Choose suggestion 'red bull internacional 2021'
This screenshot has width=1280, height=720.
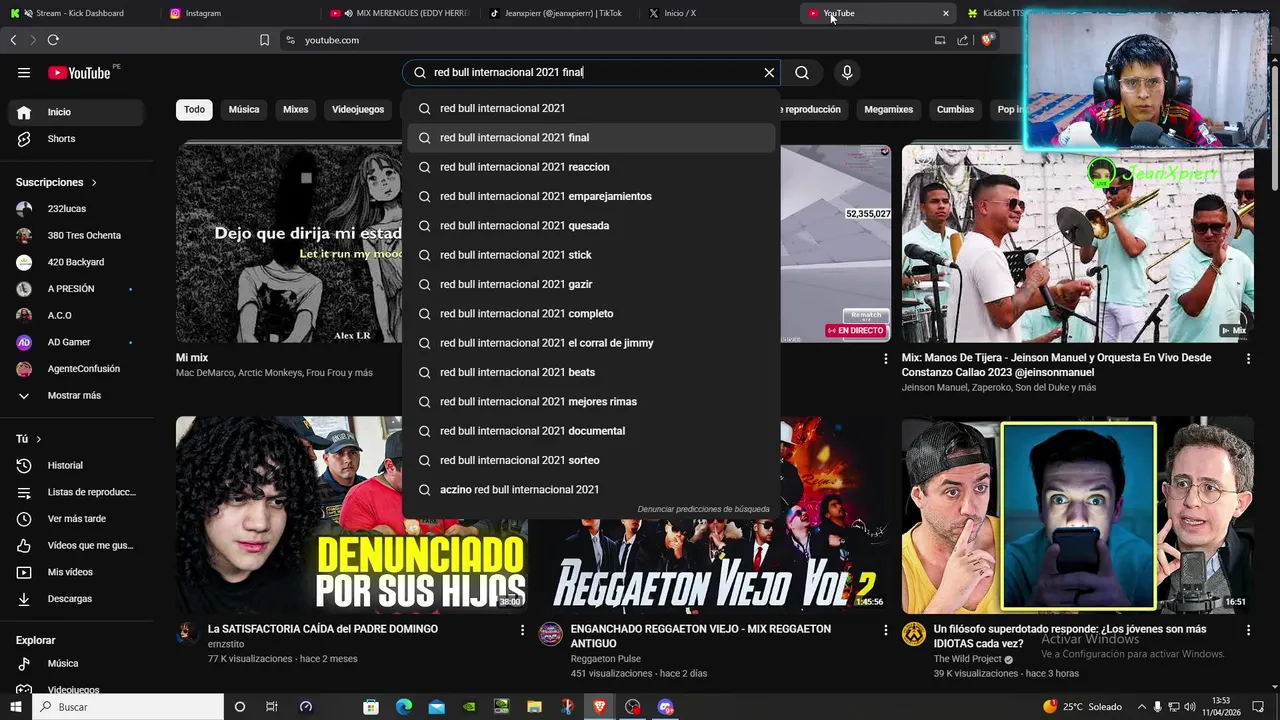click(591, 108)
